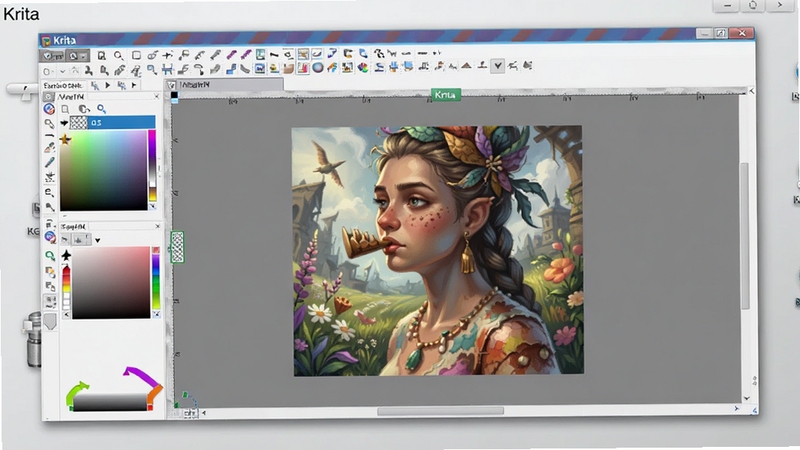800x450 pixels.
Task: Select the lower docker title tab
Action: (x=74, y=226)
